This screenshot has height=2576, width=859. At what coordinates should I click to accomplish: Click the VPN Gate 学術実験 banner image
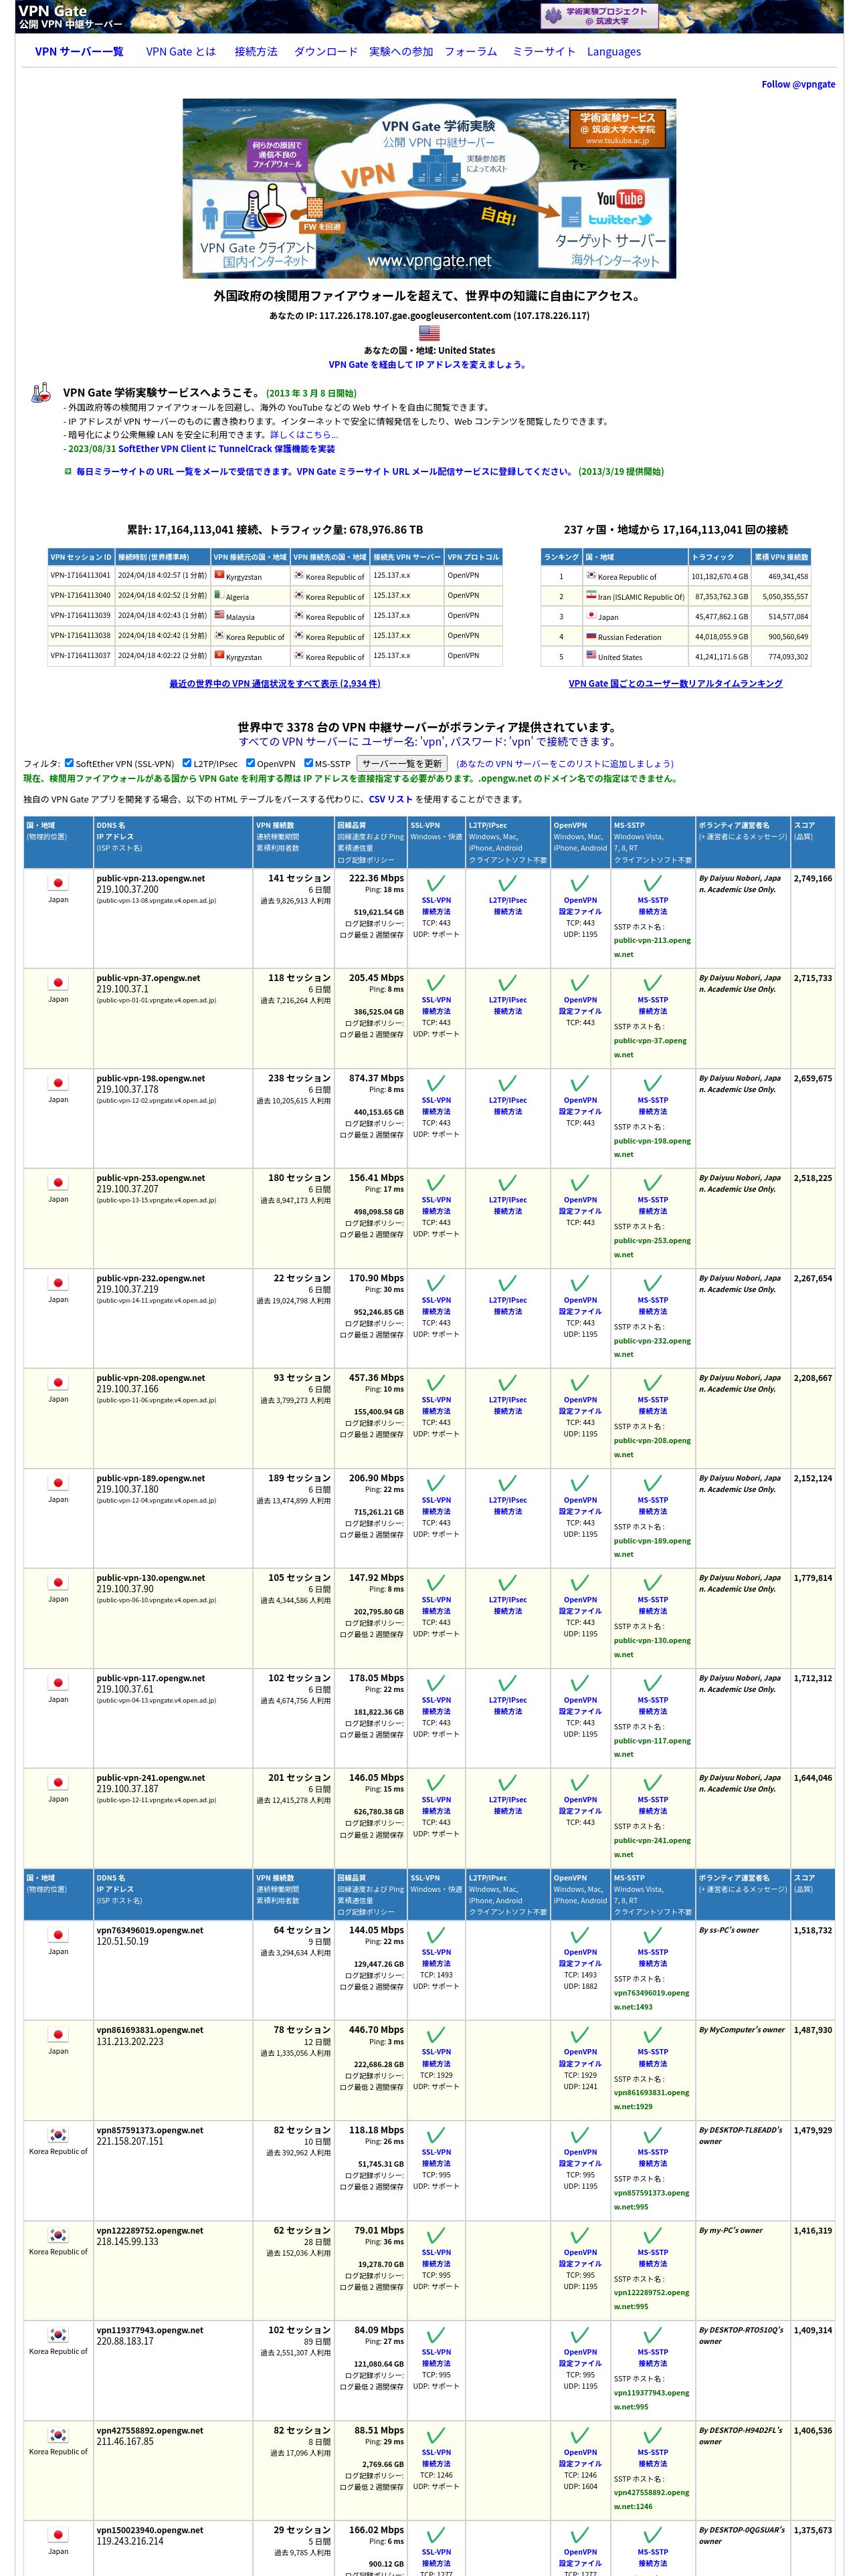429,188
